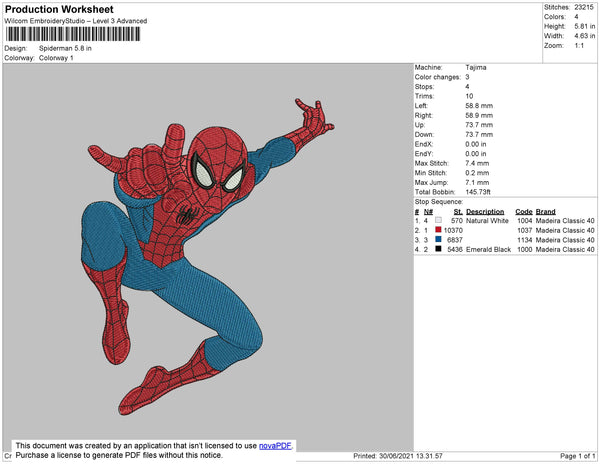The height and width of the screenshot is (464, 600).
Task: Click the Min Stitch value 0.2 mm
Action: coord(477,173)
